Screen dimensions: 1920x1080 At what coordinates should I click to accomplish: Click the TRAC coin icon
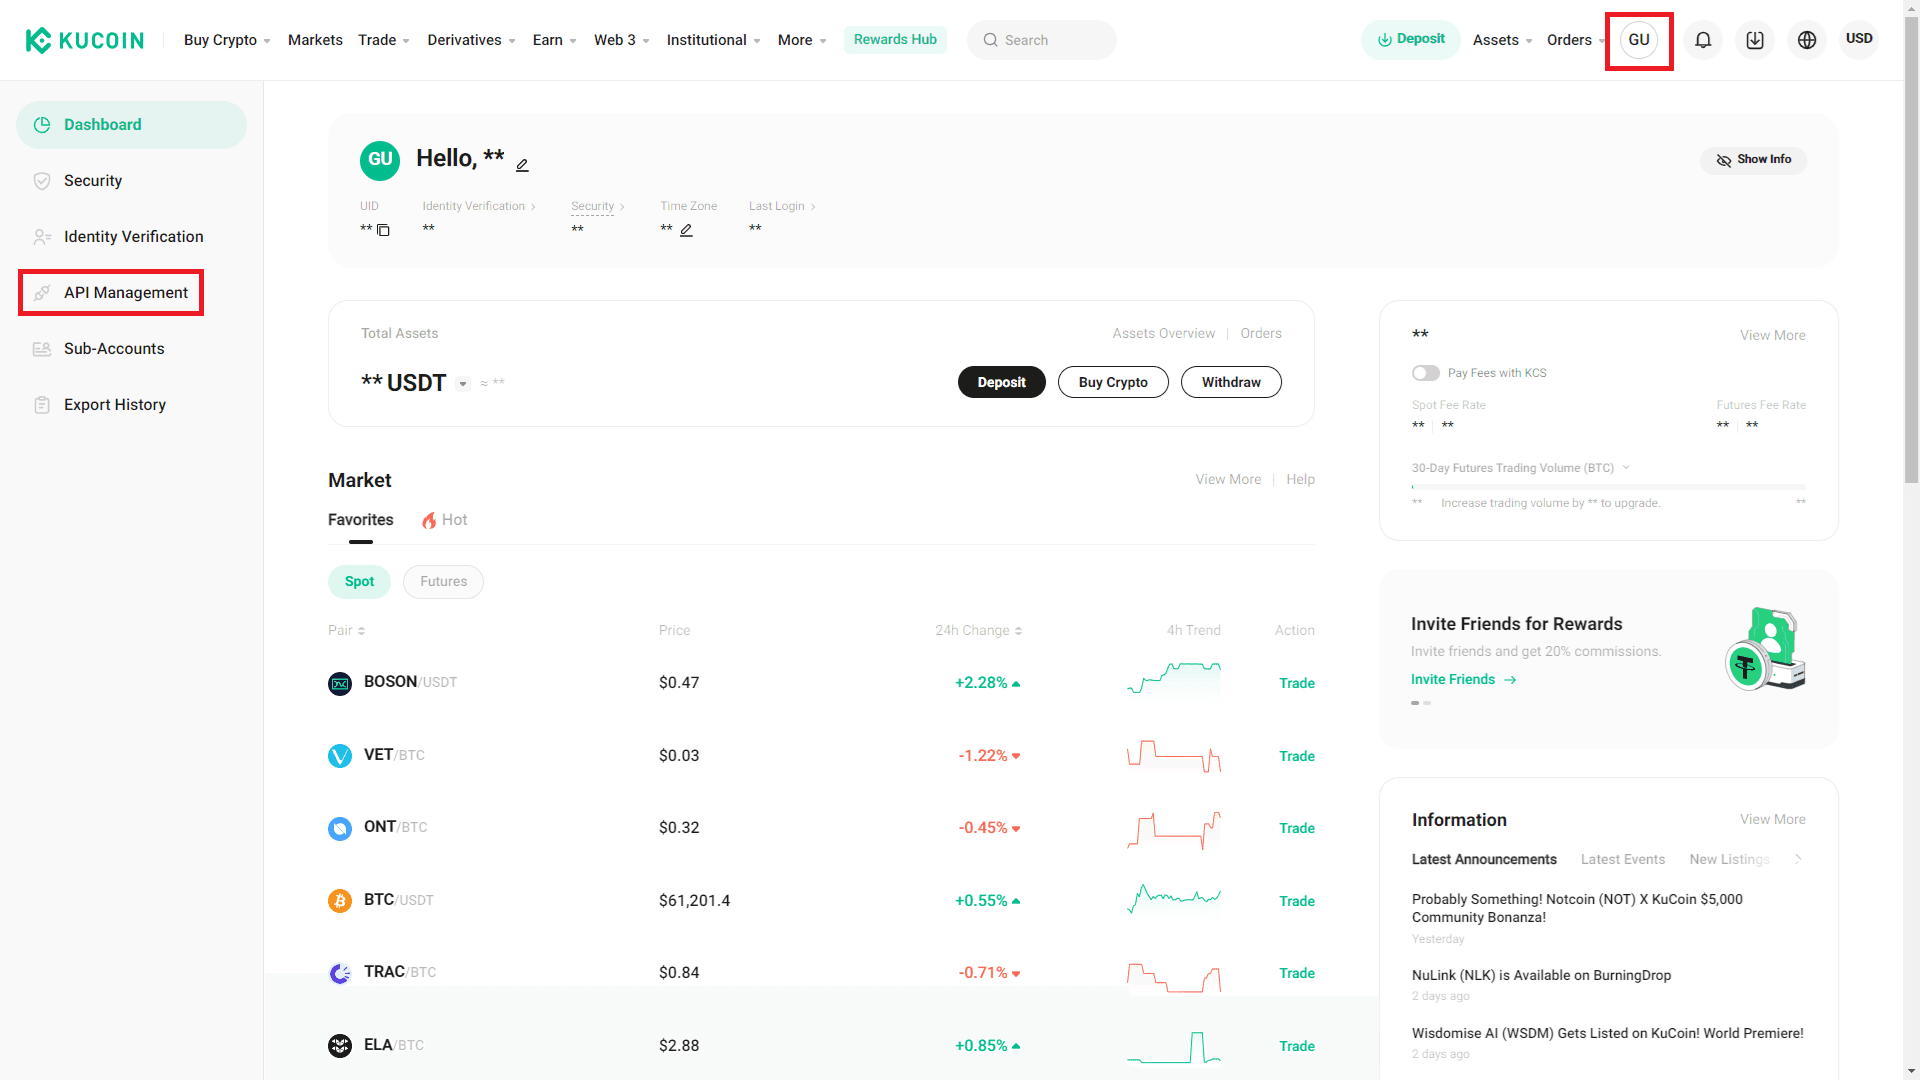(340, 973)
